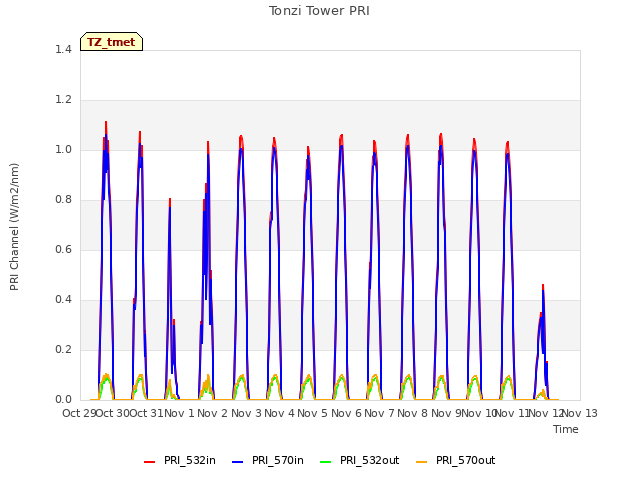Click the PRI_532in legend entry
Image resolution: width=640 pixels, height=480 pixels.
[x=180, y=460]
